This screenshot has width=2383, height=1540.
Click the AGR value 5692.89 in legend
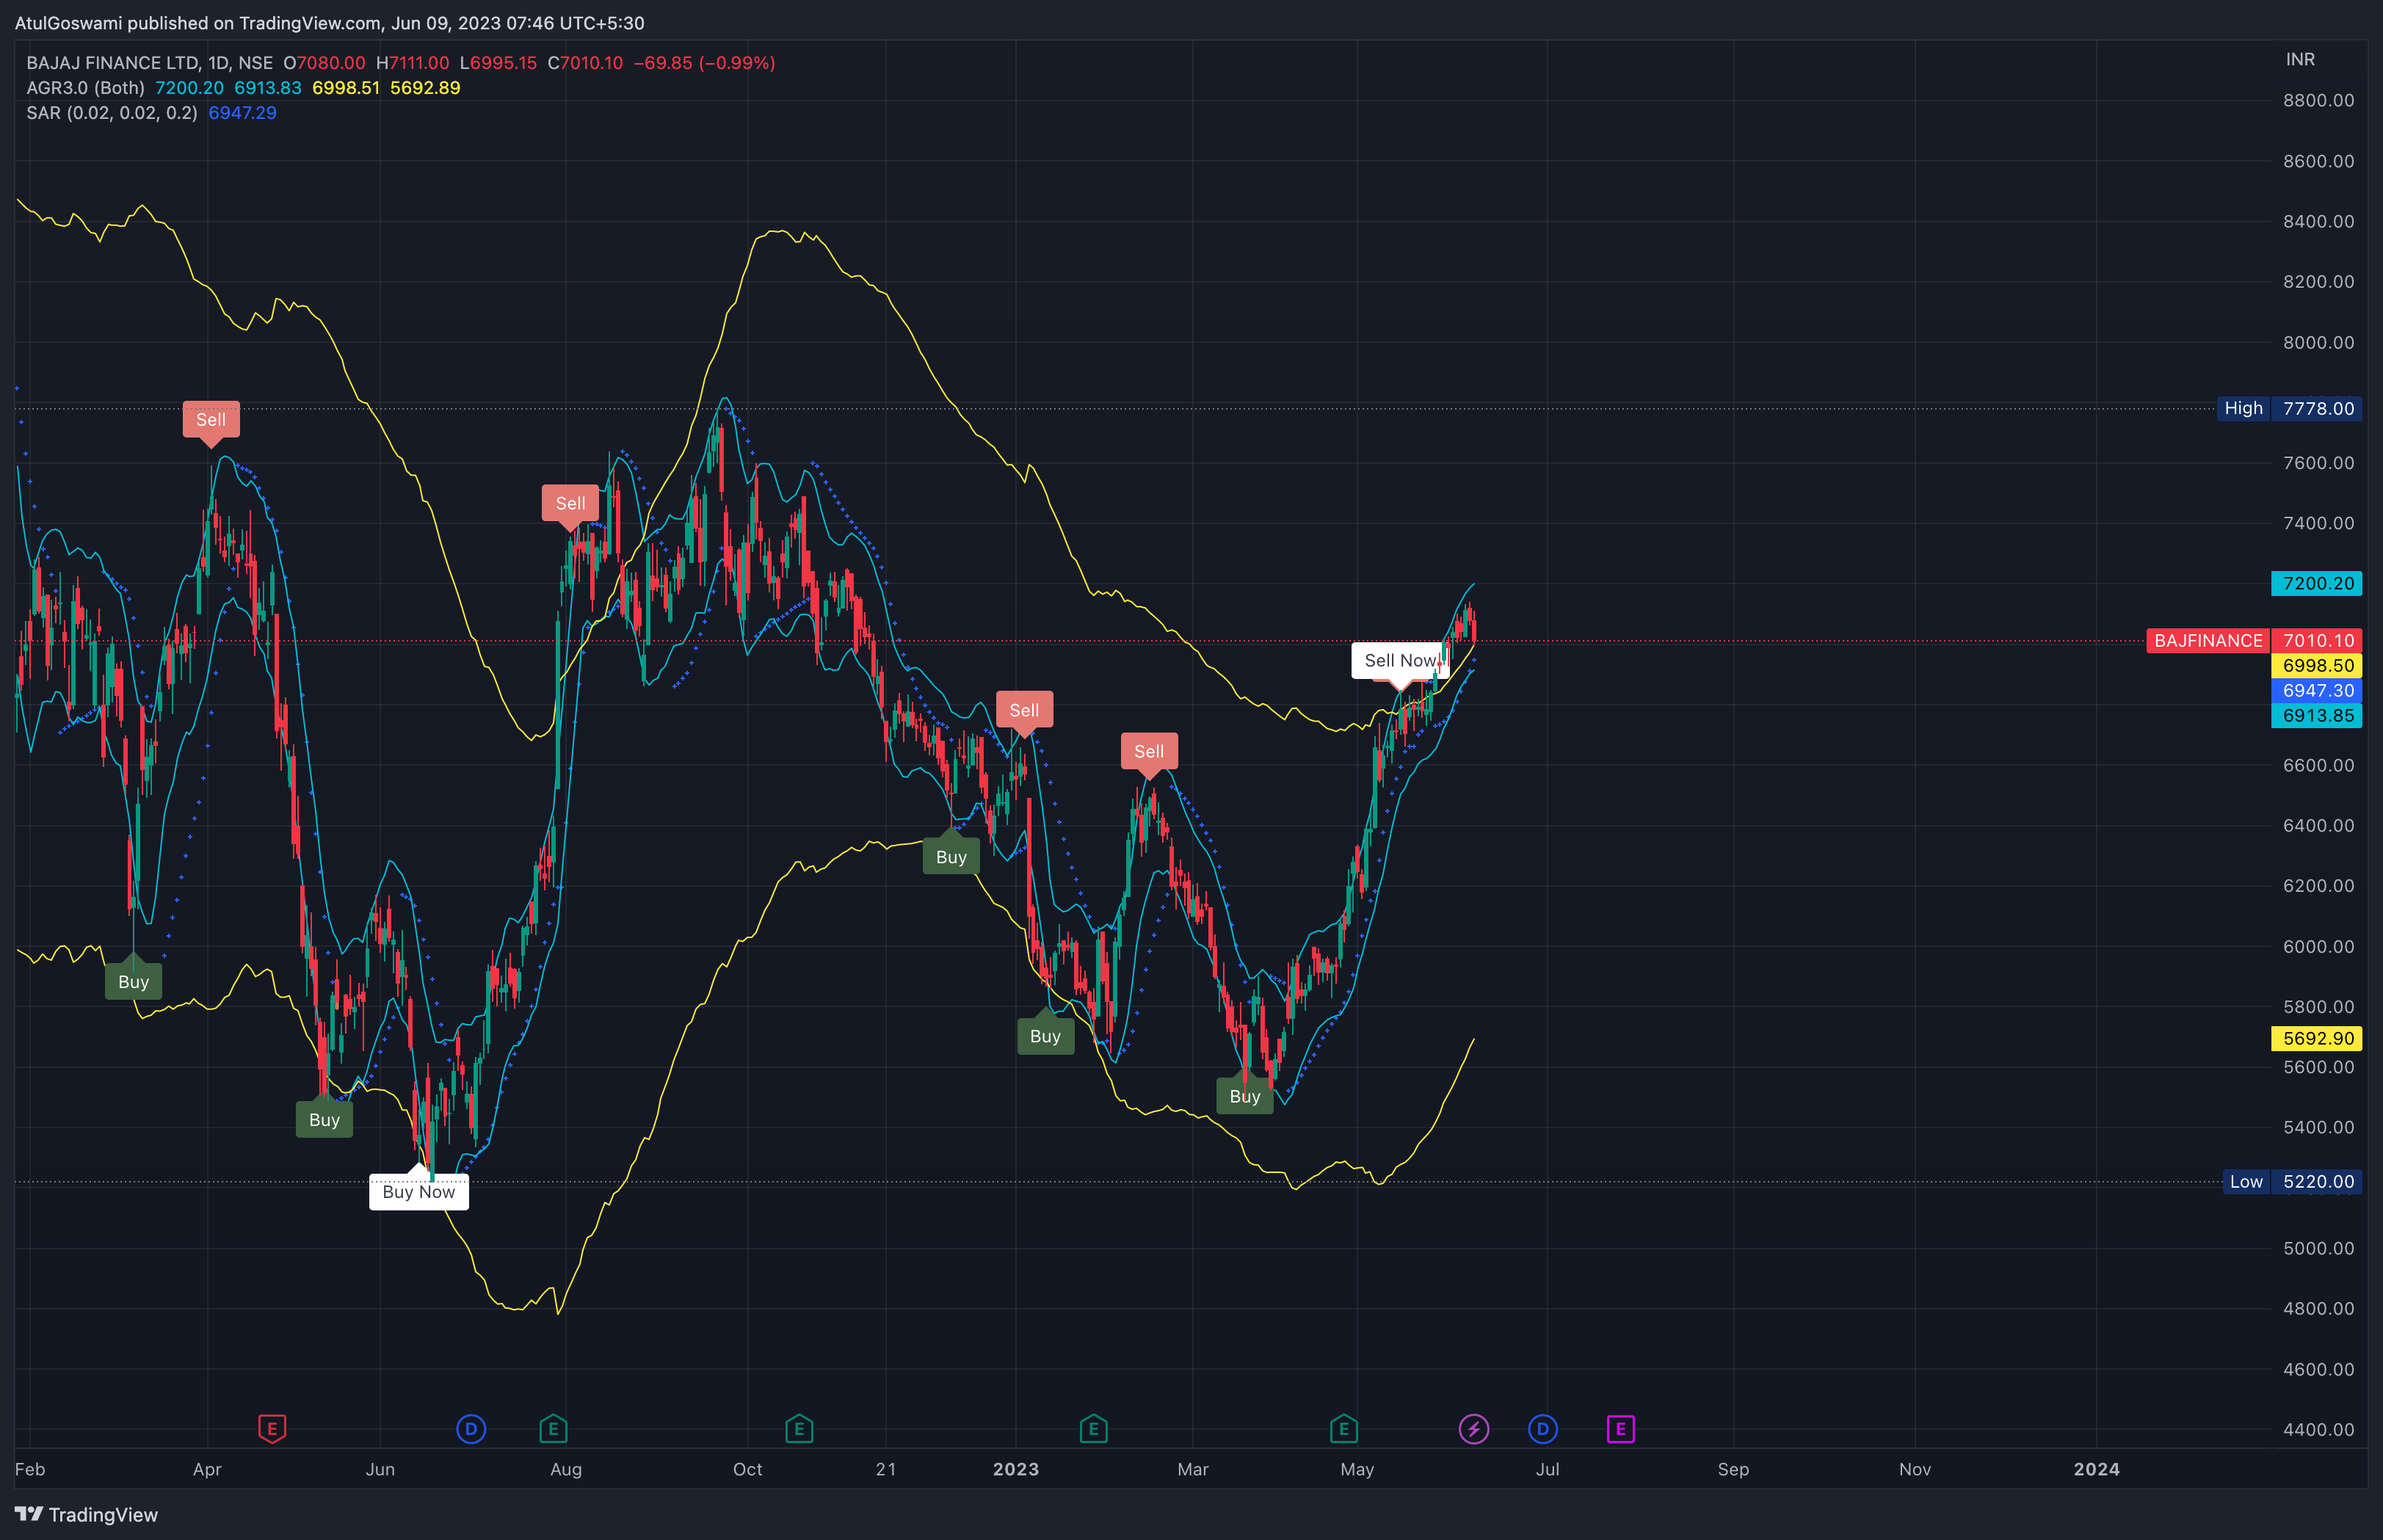425,88
